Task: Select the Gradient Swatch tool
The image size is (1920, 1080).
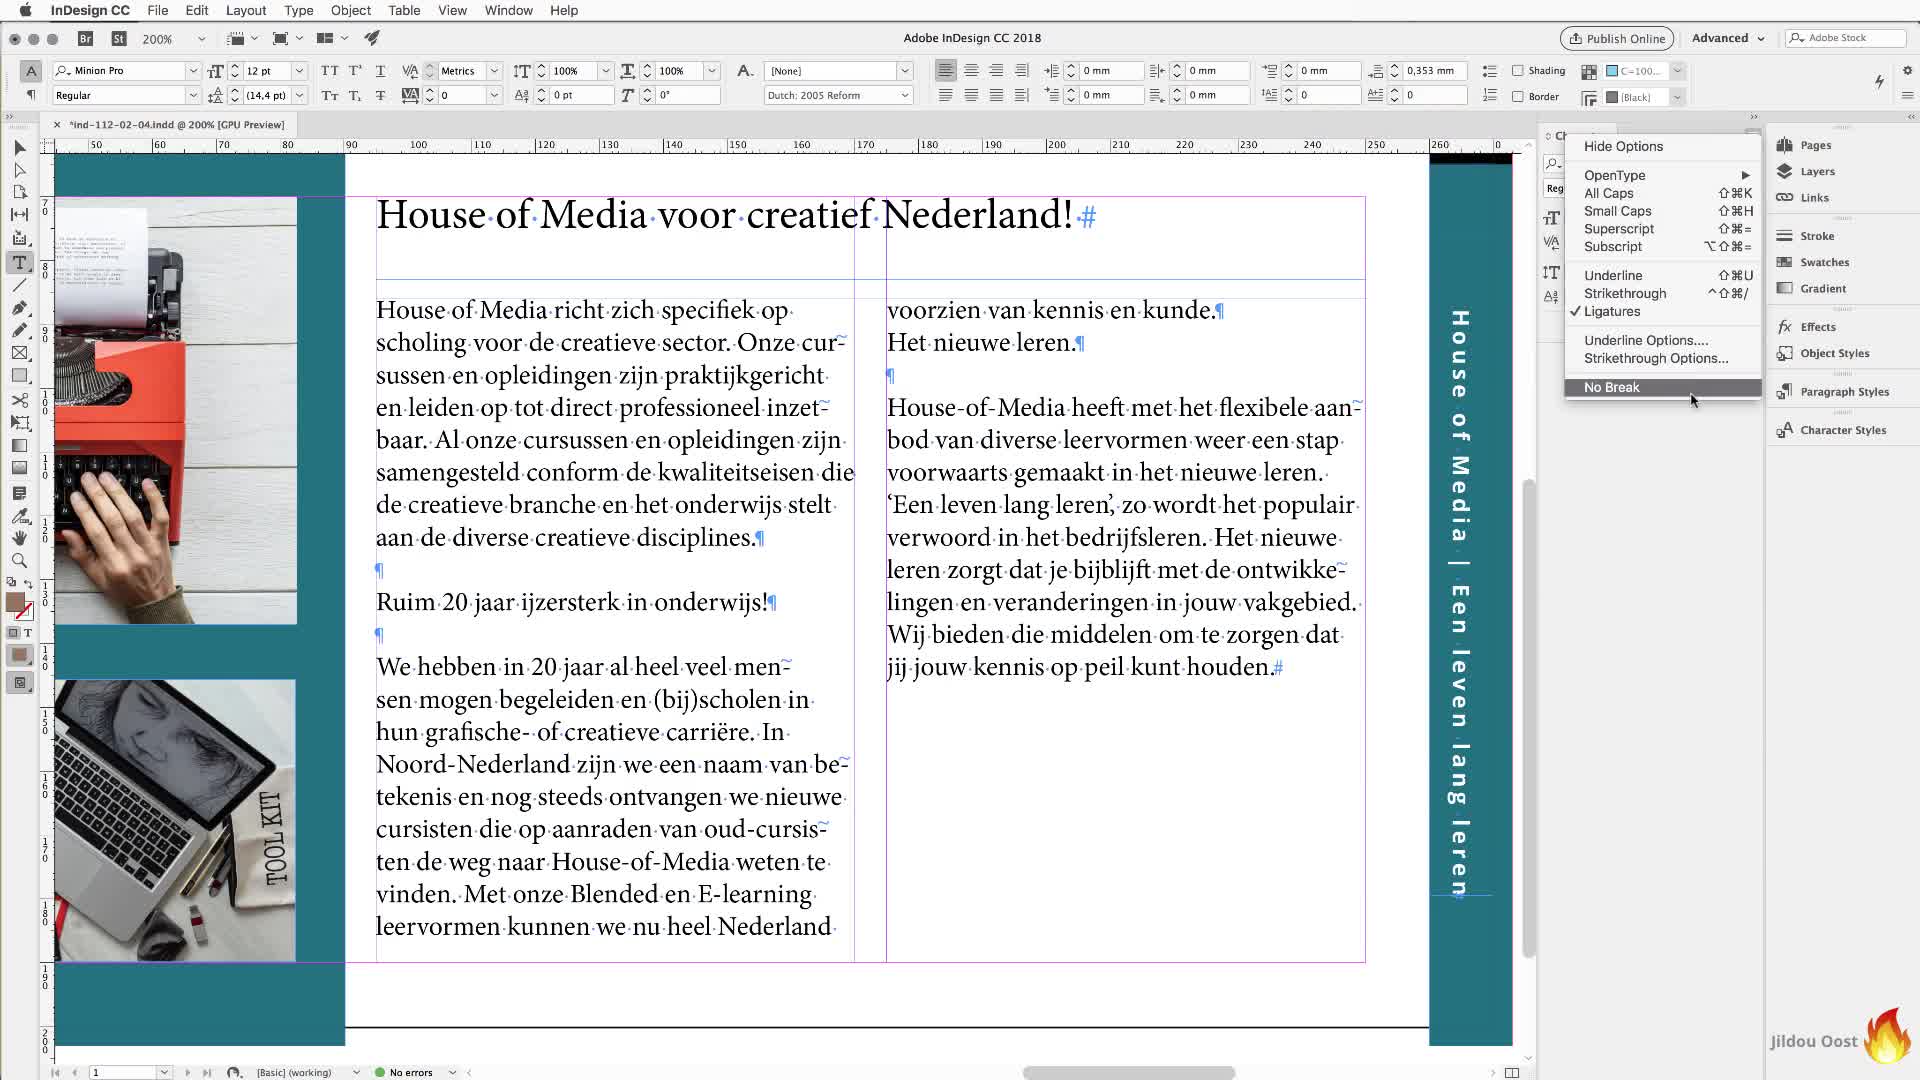Action: tap(19, 446)
